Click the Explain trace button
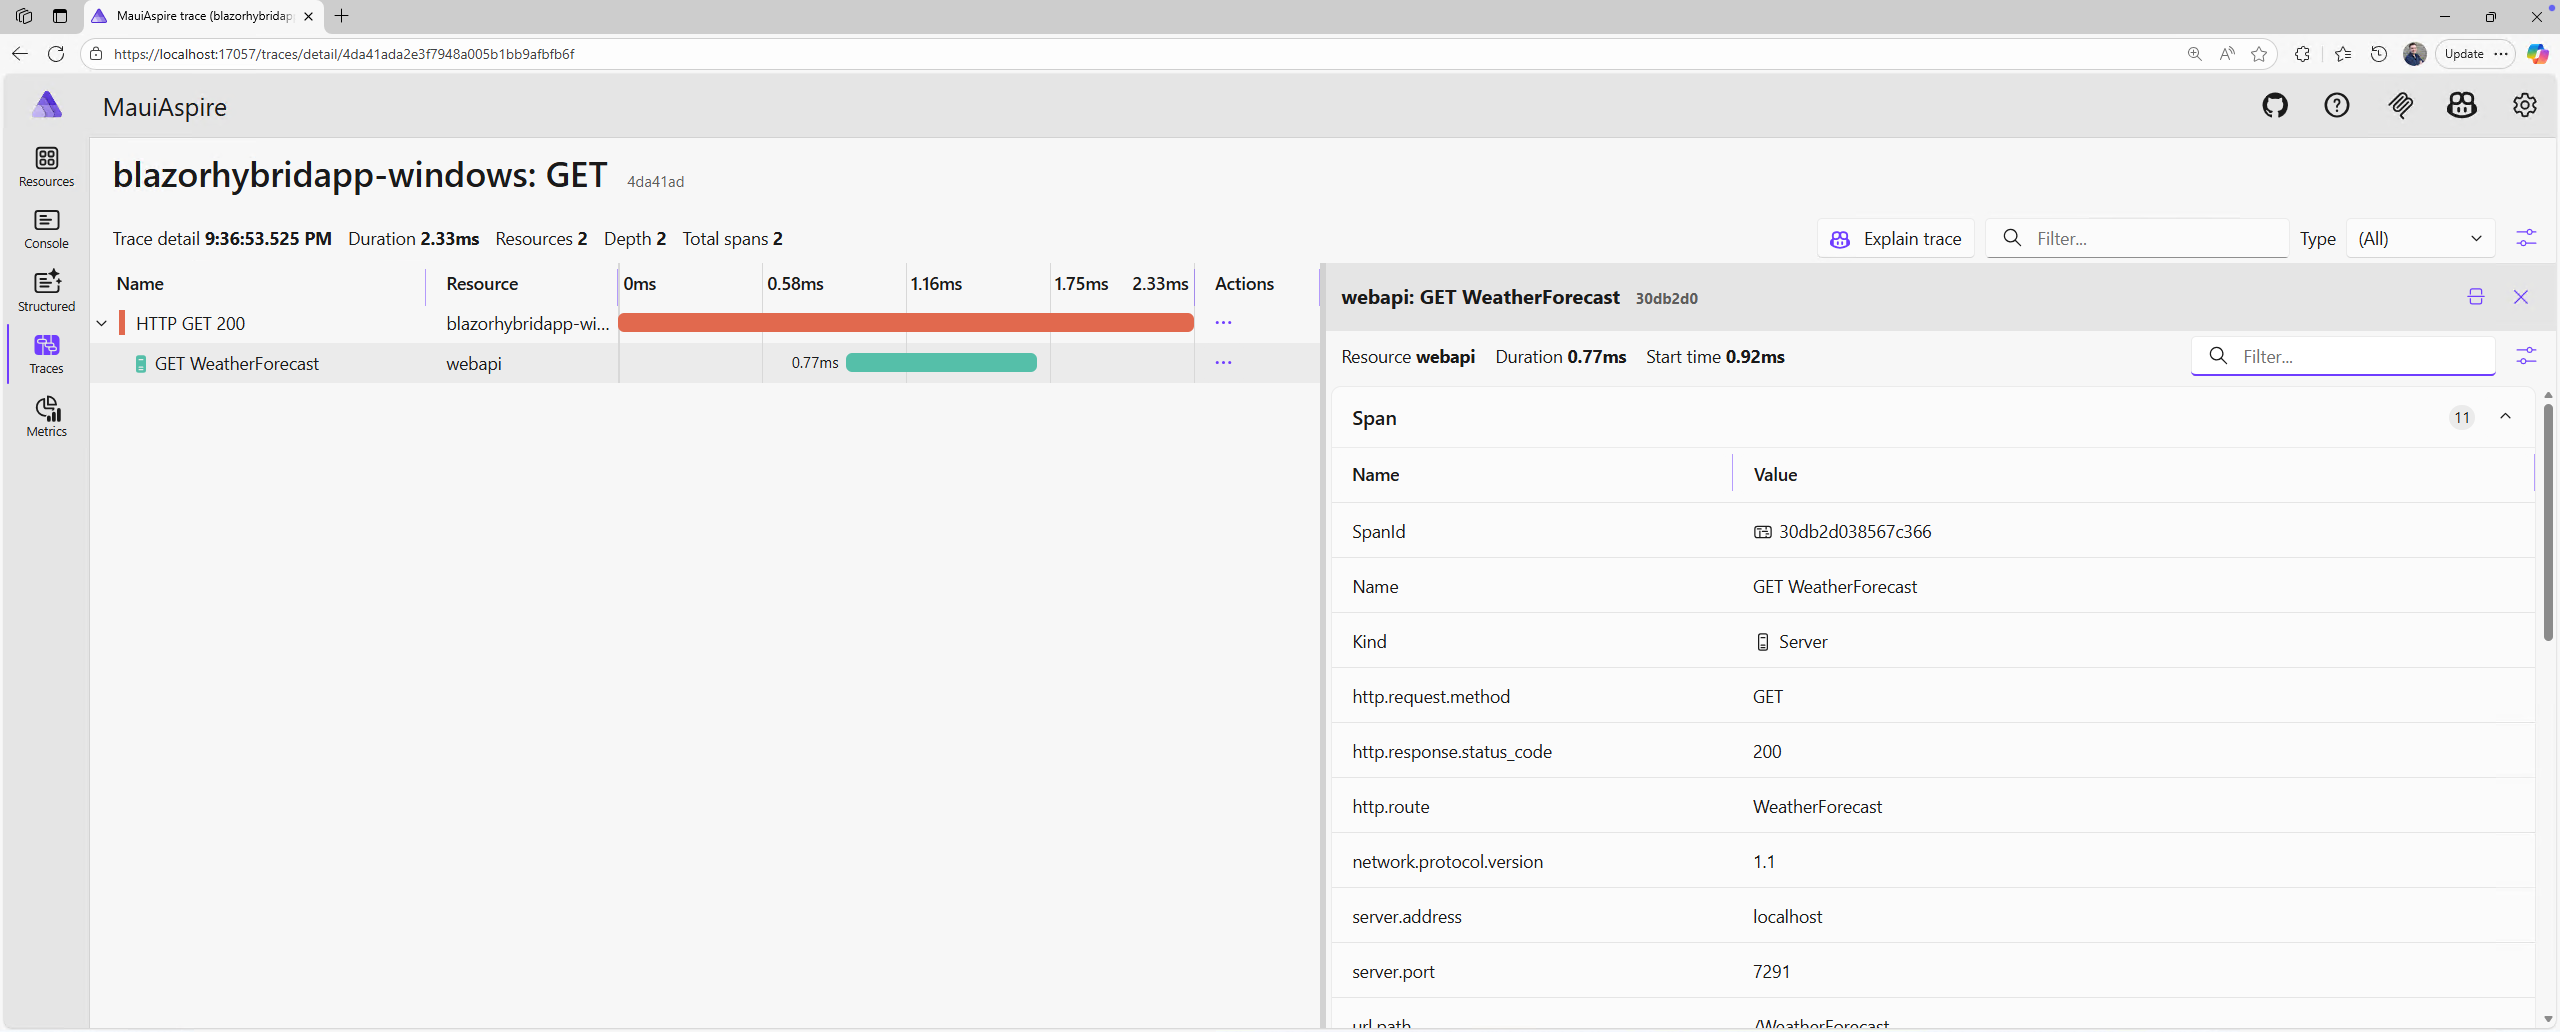 1896,238
